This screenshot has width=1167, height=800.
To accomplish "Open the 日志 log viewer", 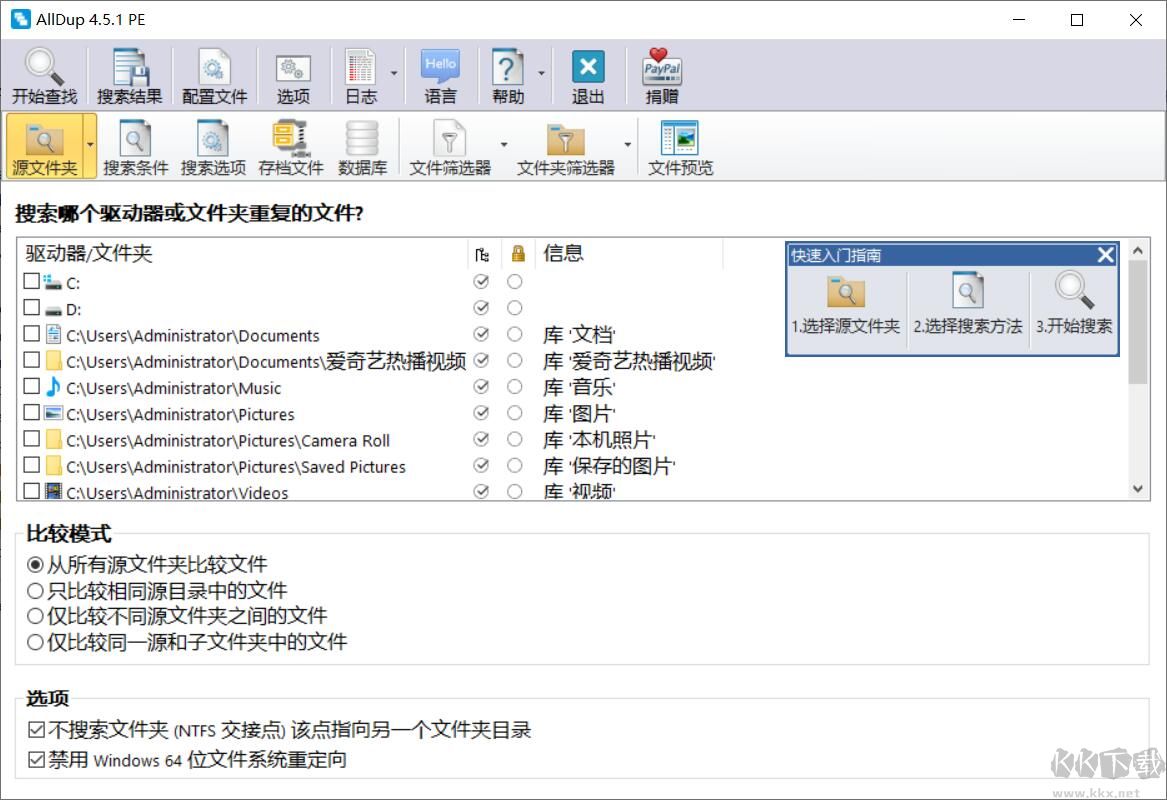I will pyautogui.click(x=361, y=66).
